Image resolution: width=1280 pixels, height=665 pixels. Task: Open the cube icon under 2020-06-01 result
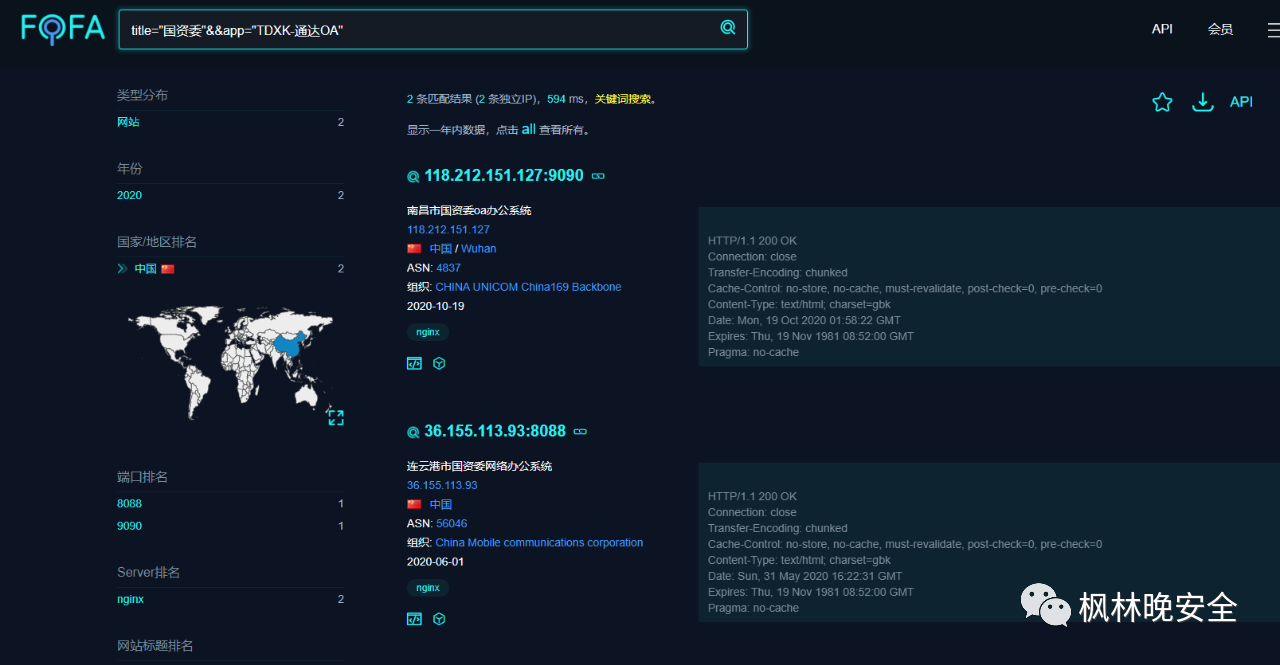coord(439,619)
